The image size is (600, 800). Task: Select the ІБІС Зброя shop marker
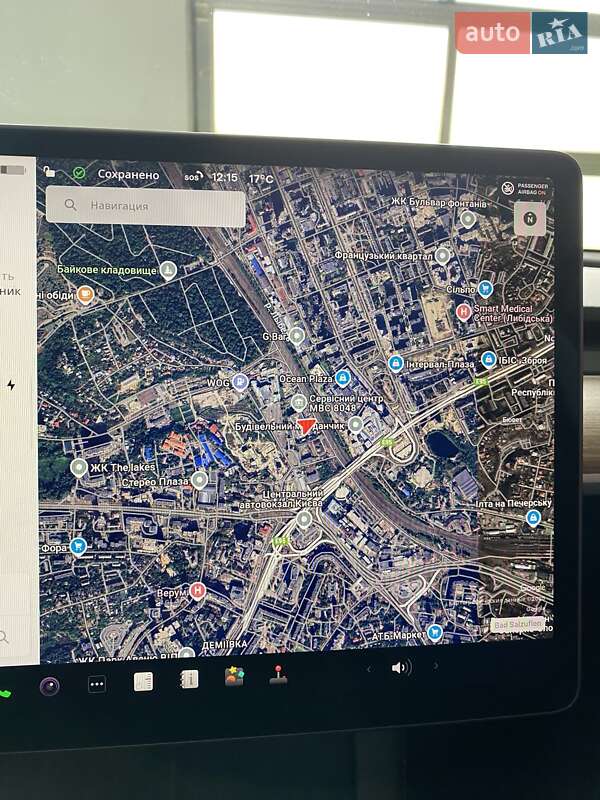tap(488, 360)
